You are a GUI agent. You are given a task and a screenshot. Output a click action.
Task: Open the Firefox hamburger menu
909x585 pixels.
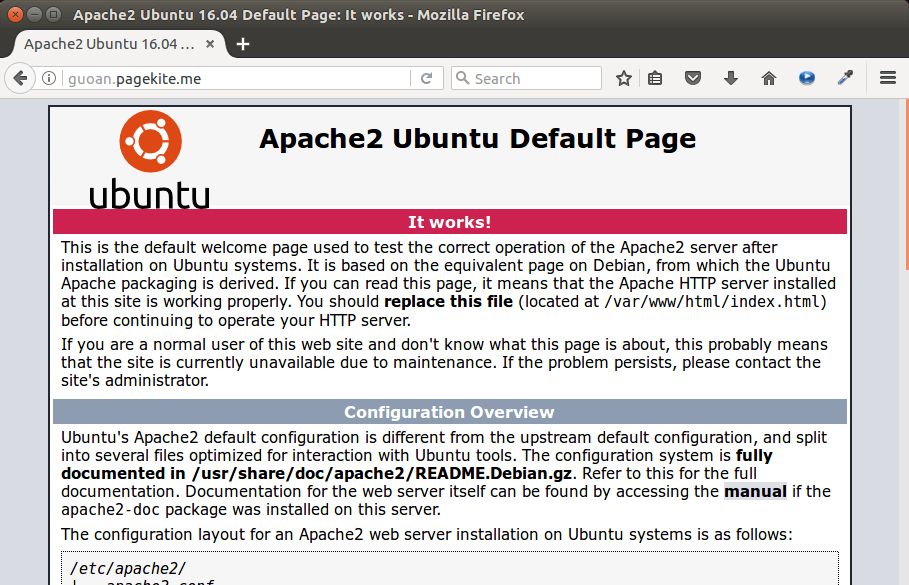[x=887, y=79]
